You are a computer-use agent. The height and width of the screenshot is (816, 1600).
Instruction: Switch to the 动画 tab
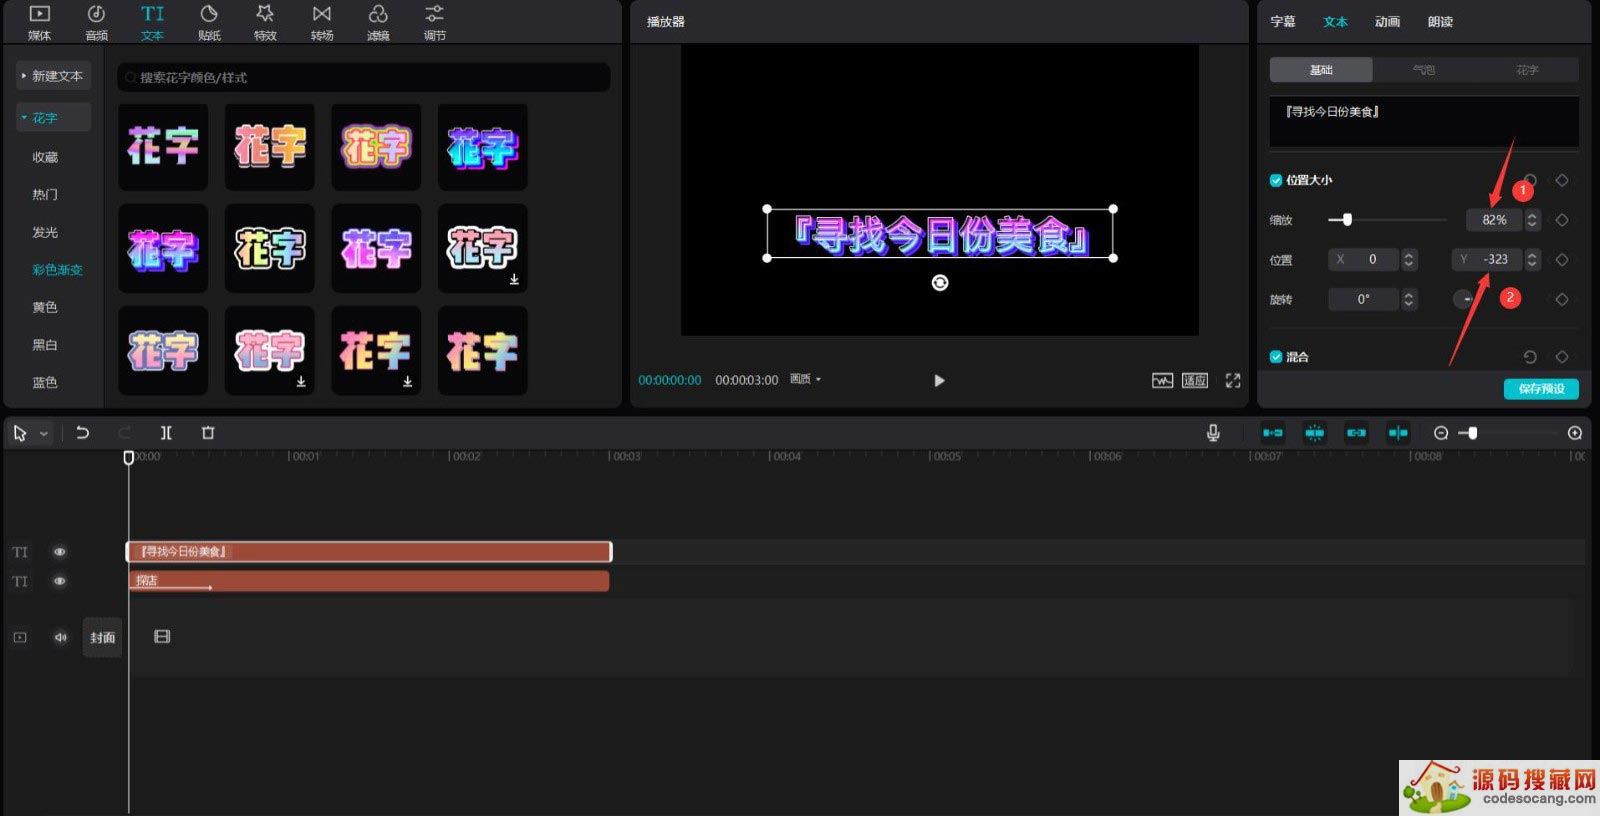[1387, 22]
